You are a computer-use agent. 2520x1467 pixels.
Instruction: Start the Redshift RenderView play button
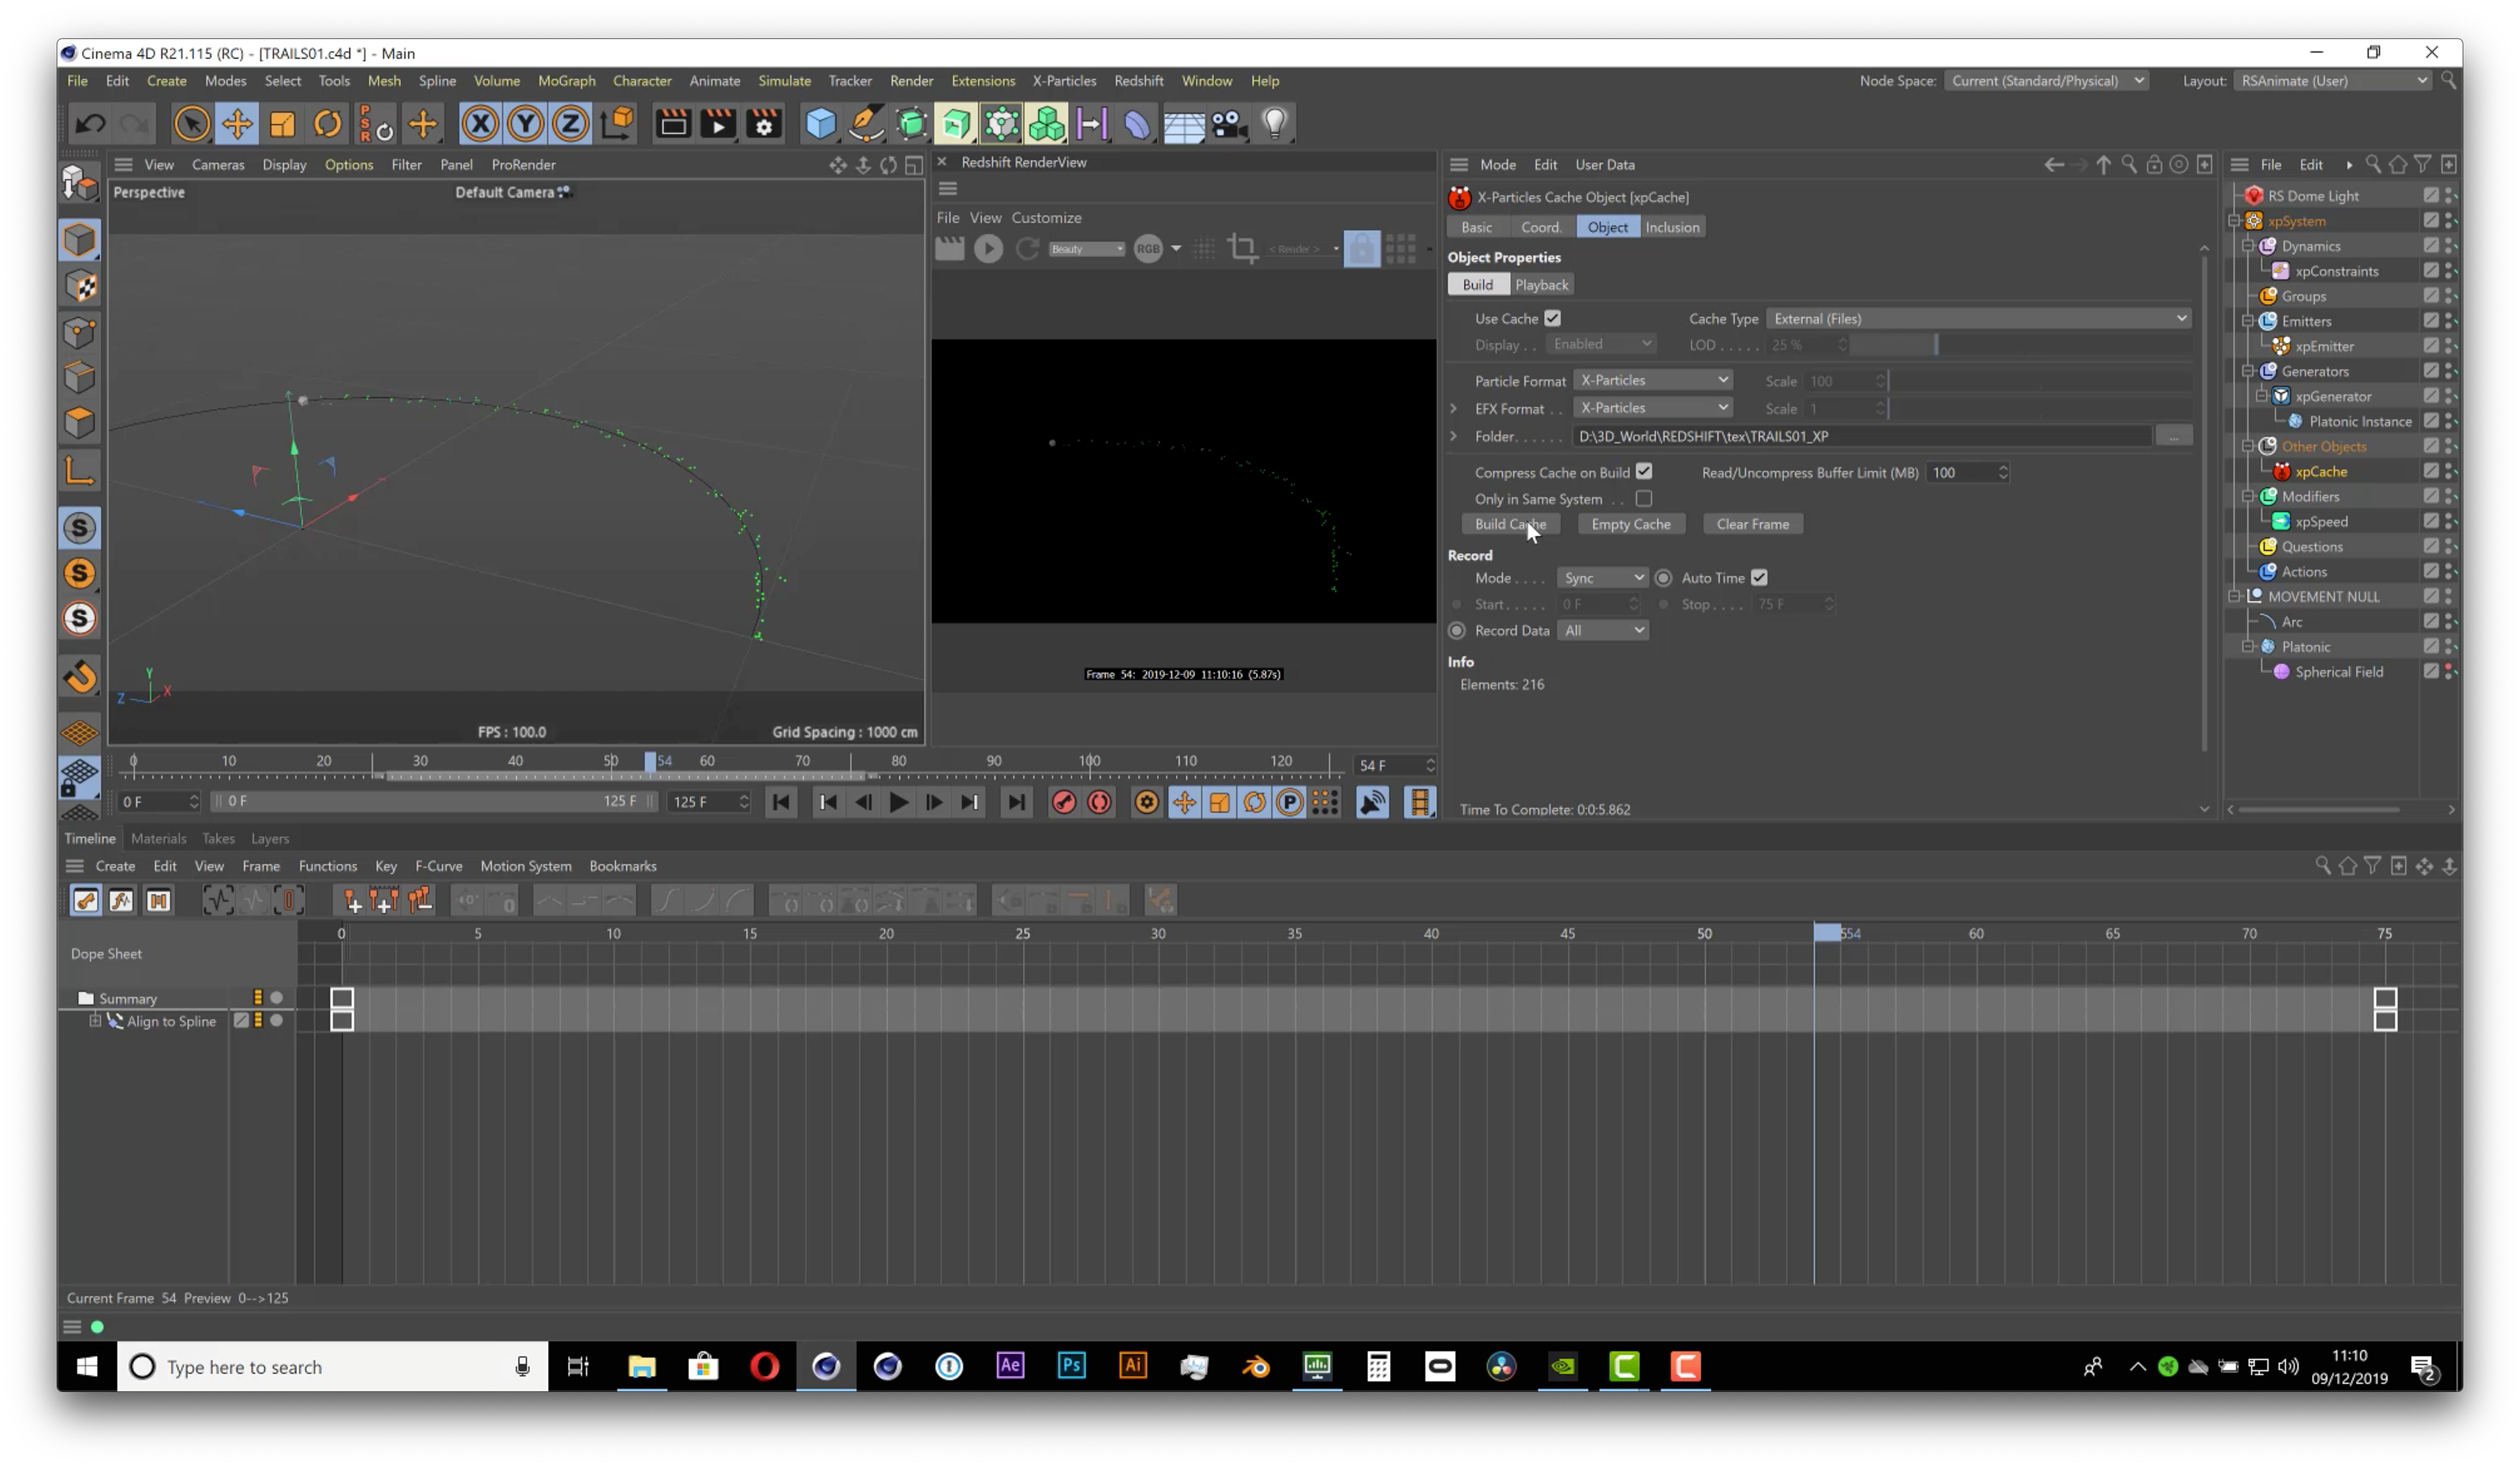tap(988, 248)
